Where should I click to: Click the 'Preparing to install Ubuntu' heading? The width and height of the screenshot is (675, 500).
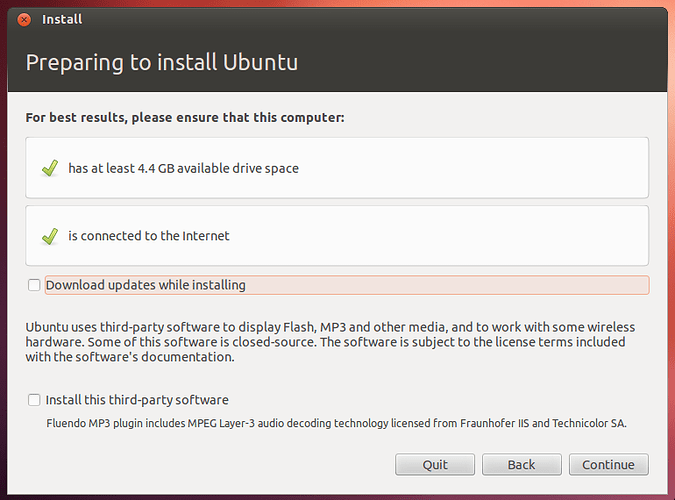pos(162,63)
